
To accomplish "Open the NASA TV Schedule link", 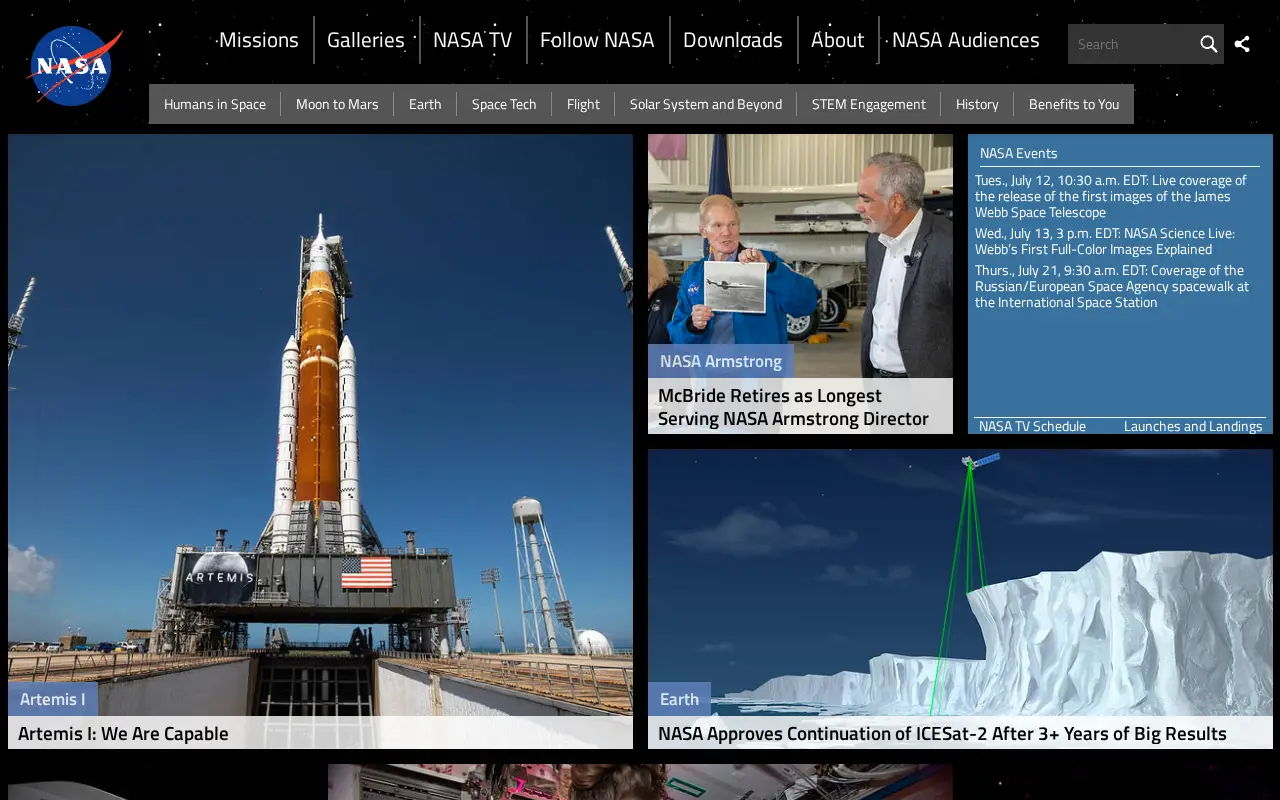I will pyautogui.click(x=1032, y=426).
